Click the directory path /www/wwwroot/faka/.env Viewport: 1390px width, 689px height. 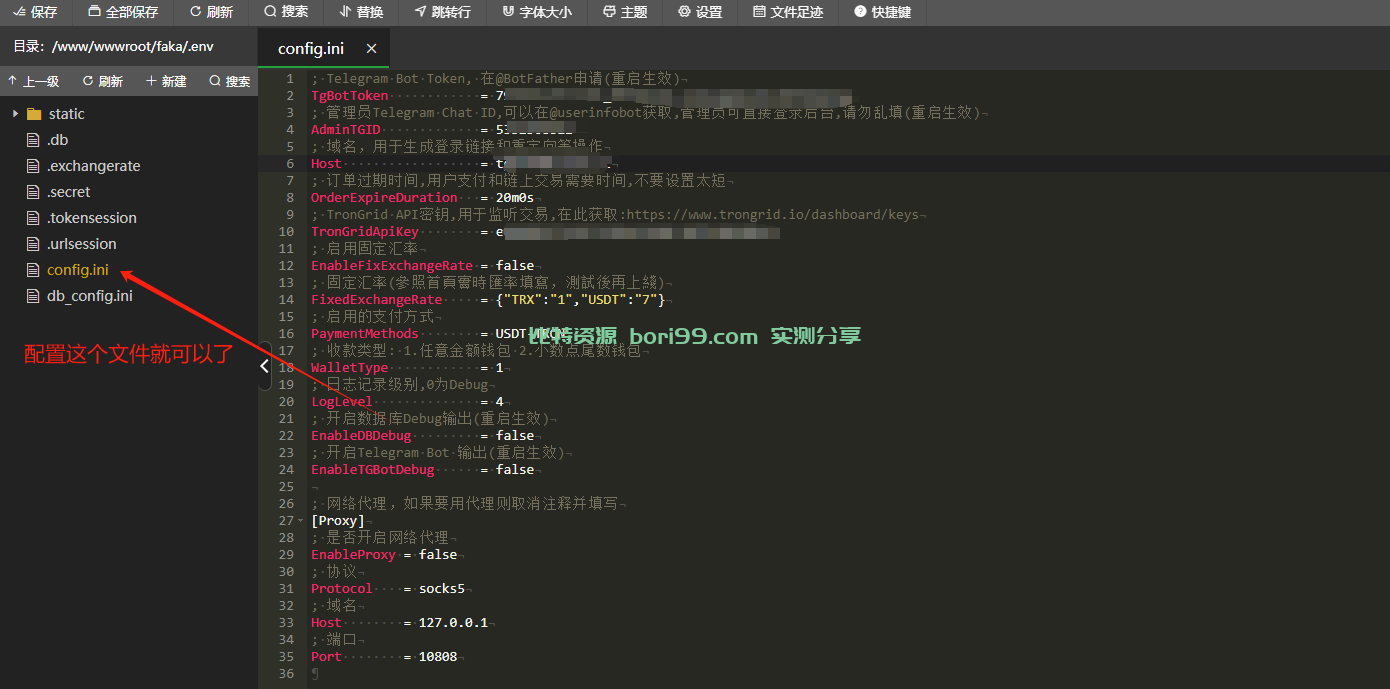click(x=132, y=46)
